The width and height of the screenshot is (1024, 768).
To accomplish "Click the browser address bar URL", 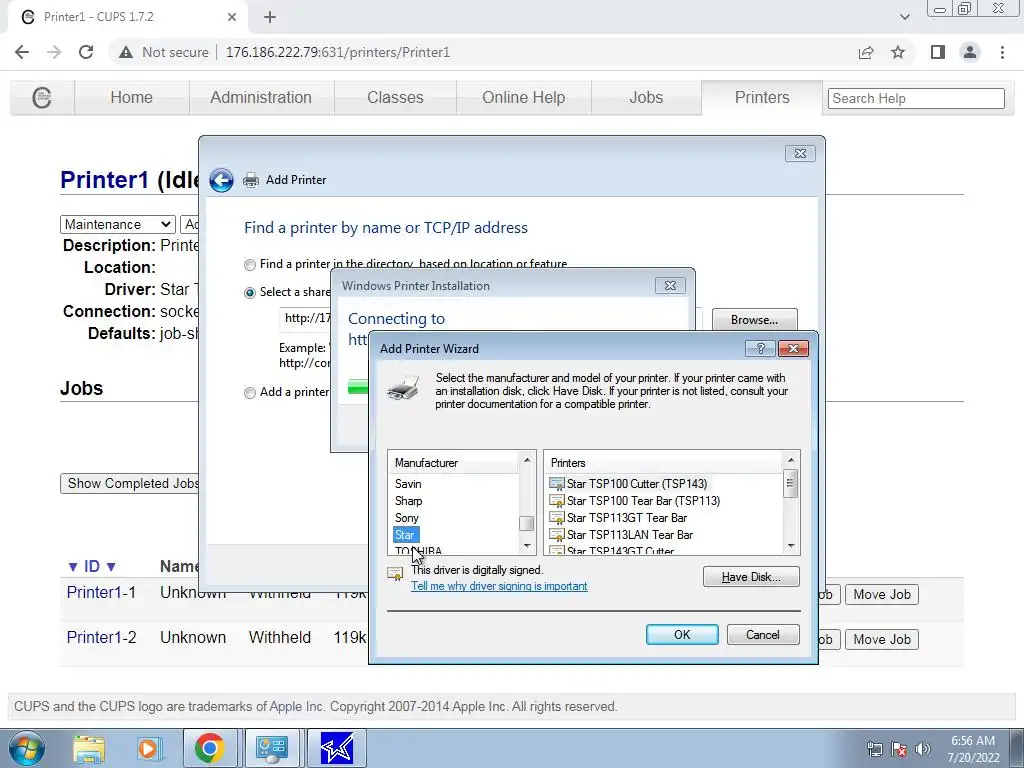I will (x=338, y=52).
